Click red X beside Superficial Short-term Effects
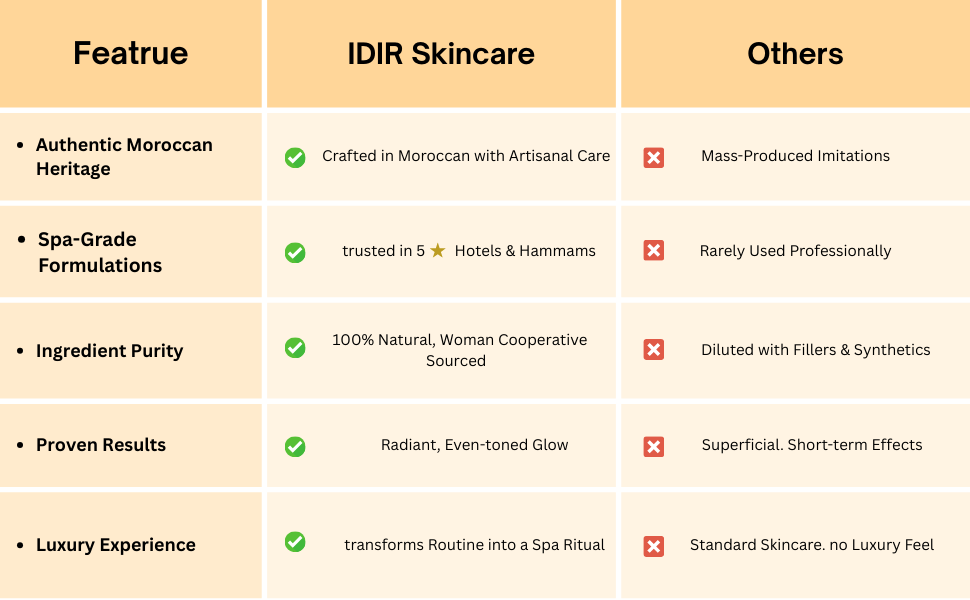 click(x=654, y=446)
